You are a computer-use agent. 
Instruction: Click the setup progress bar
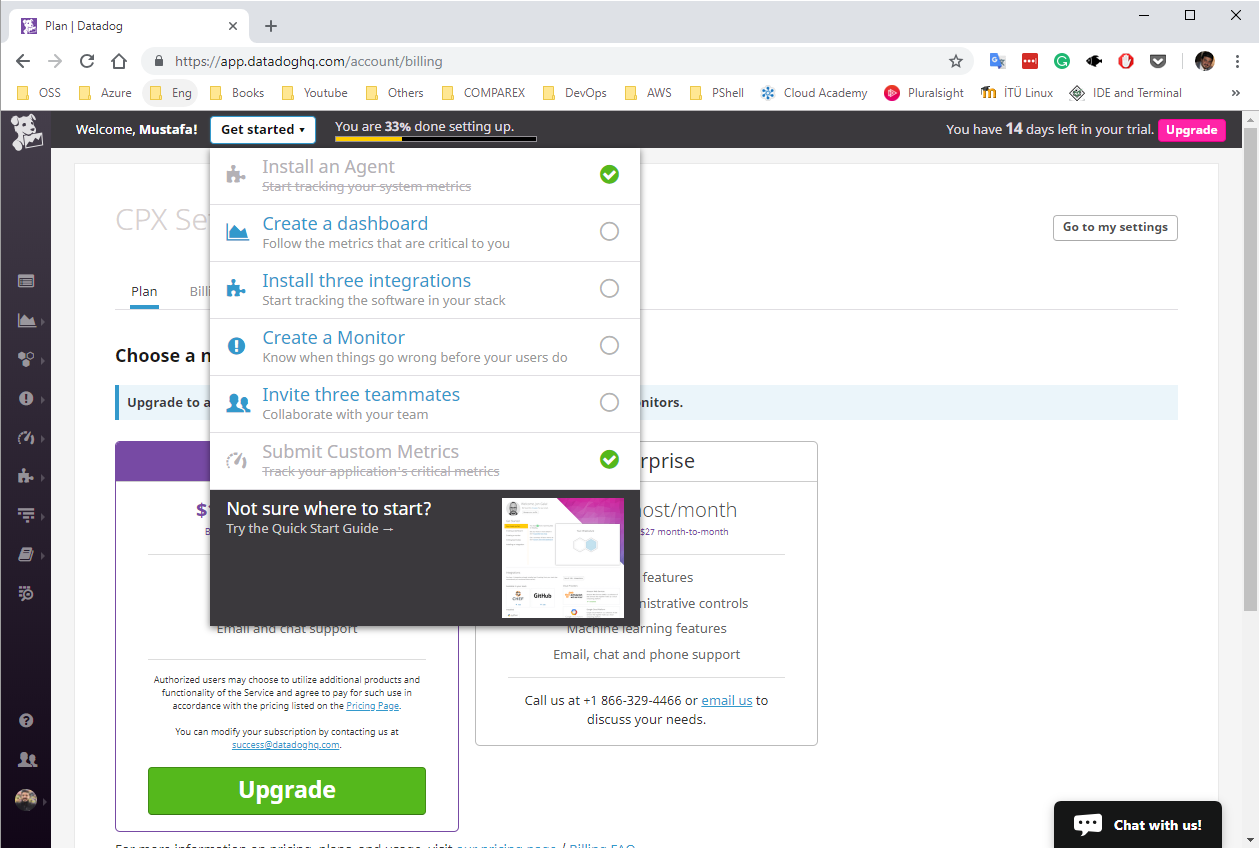pos(435,139)
